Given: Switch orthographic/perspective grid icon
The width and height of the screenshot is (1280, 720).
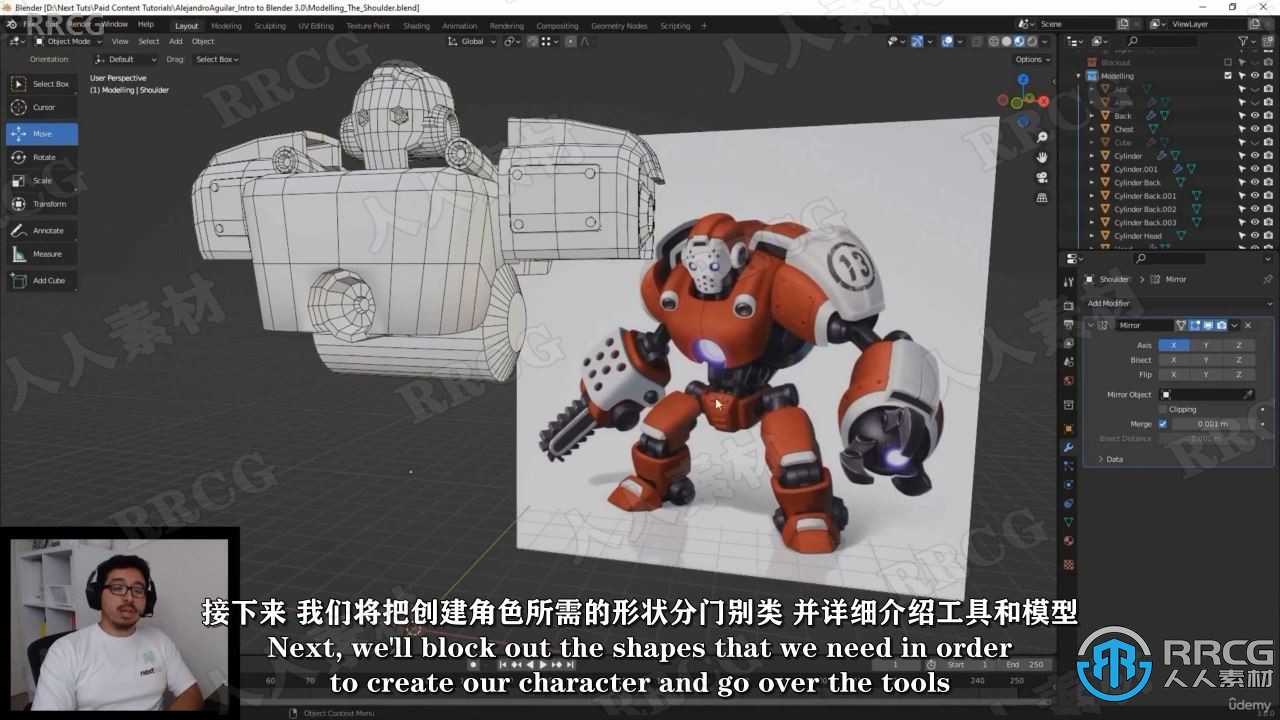Looking at the screenshot, I should coord(1042,198).
